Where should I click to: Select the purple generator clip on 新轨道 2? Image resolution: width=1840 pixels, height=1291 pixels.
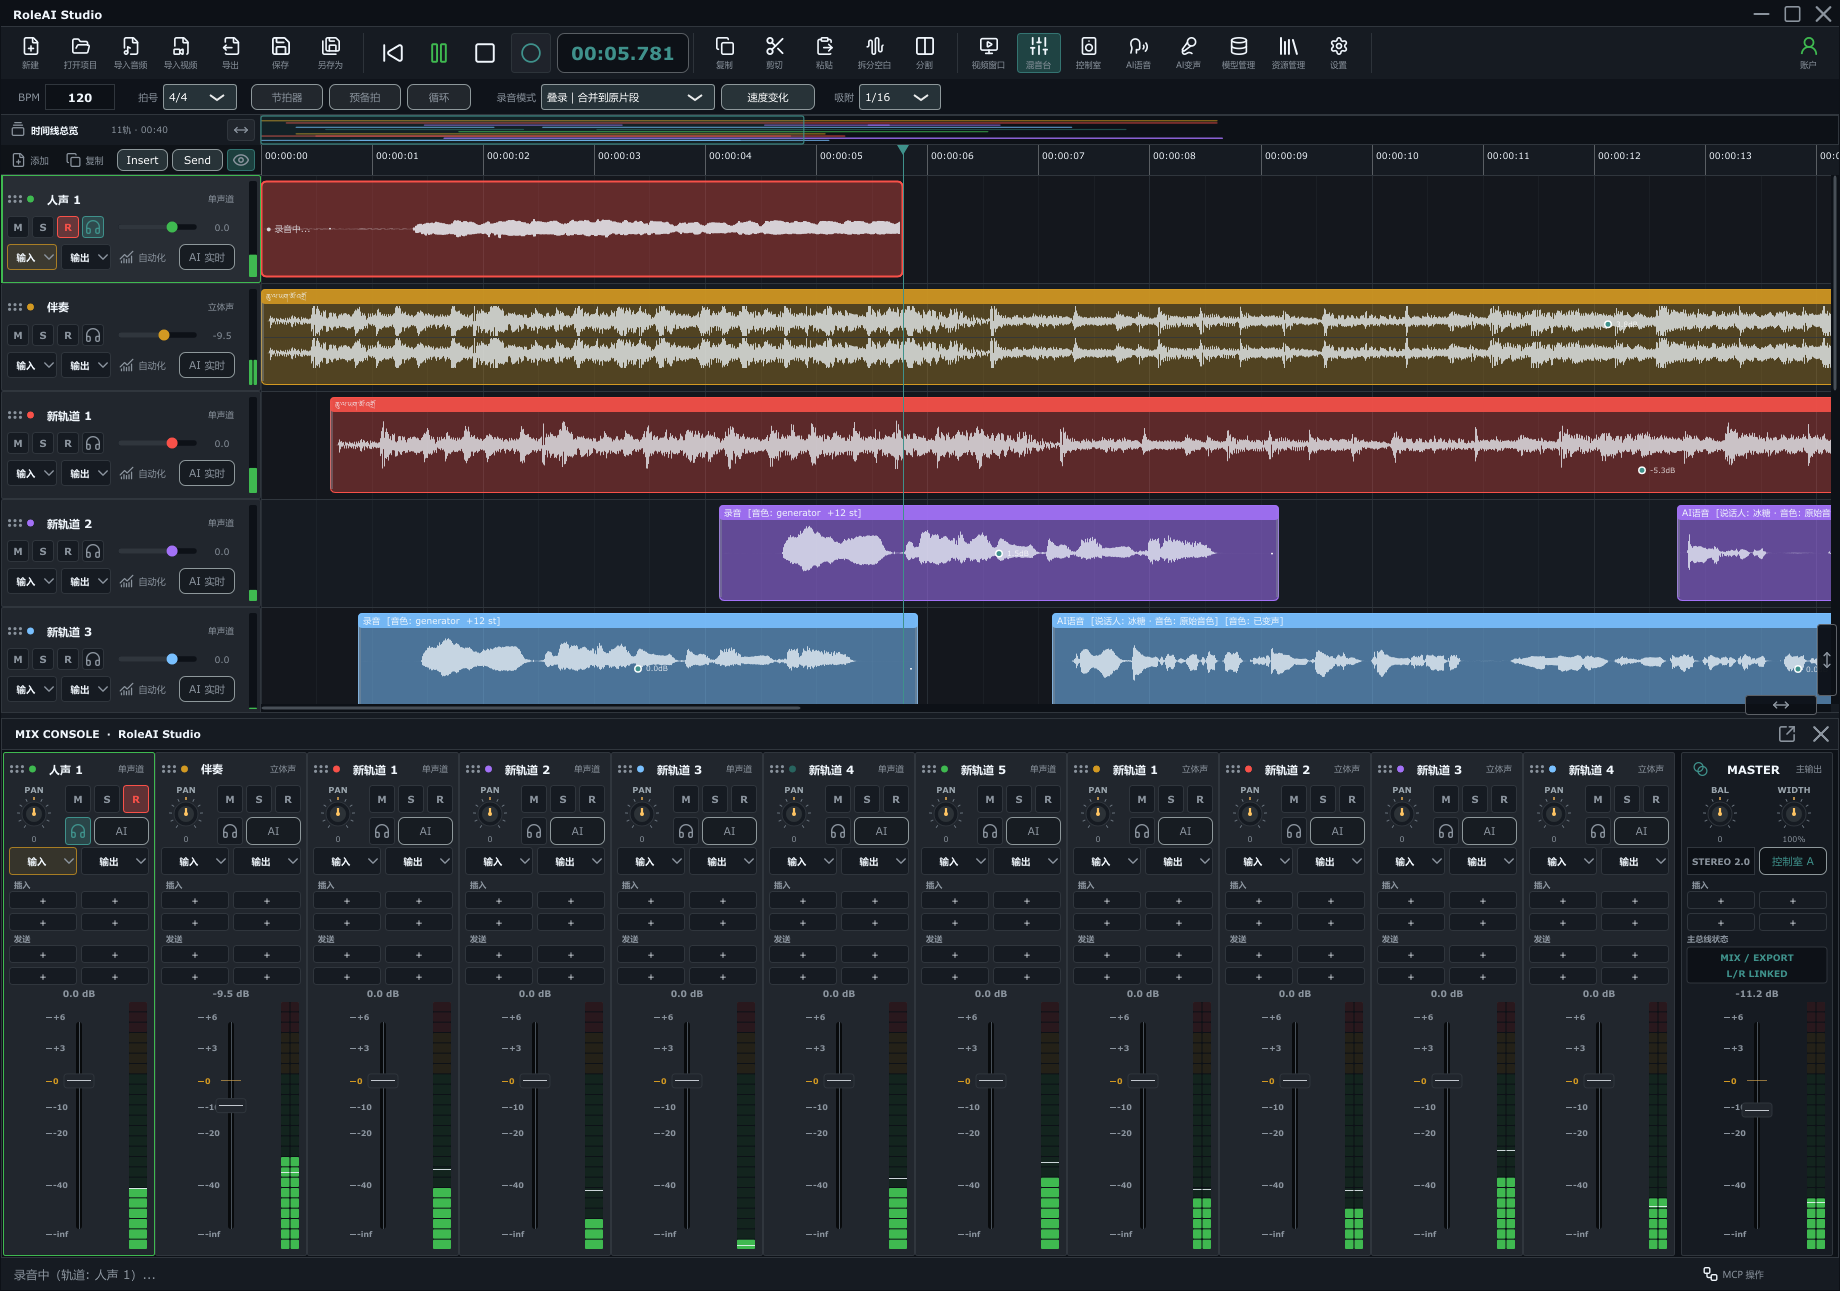pos(998,553)
